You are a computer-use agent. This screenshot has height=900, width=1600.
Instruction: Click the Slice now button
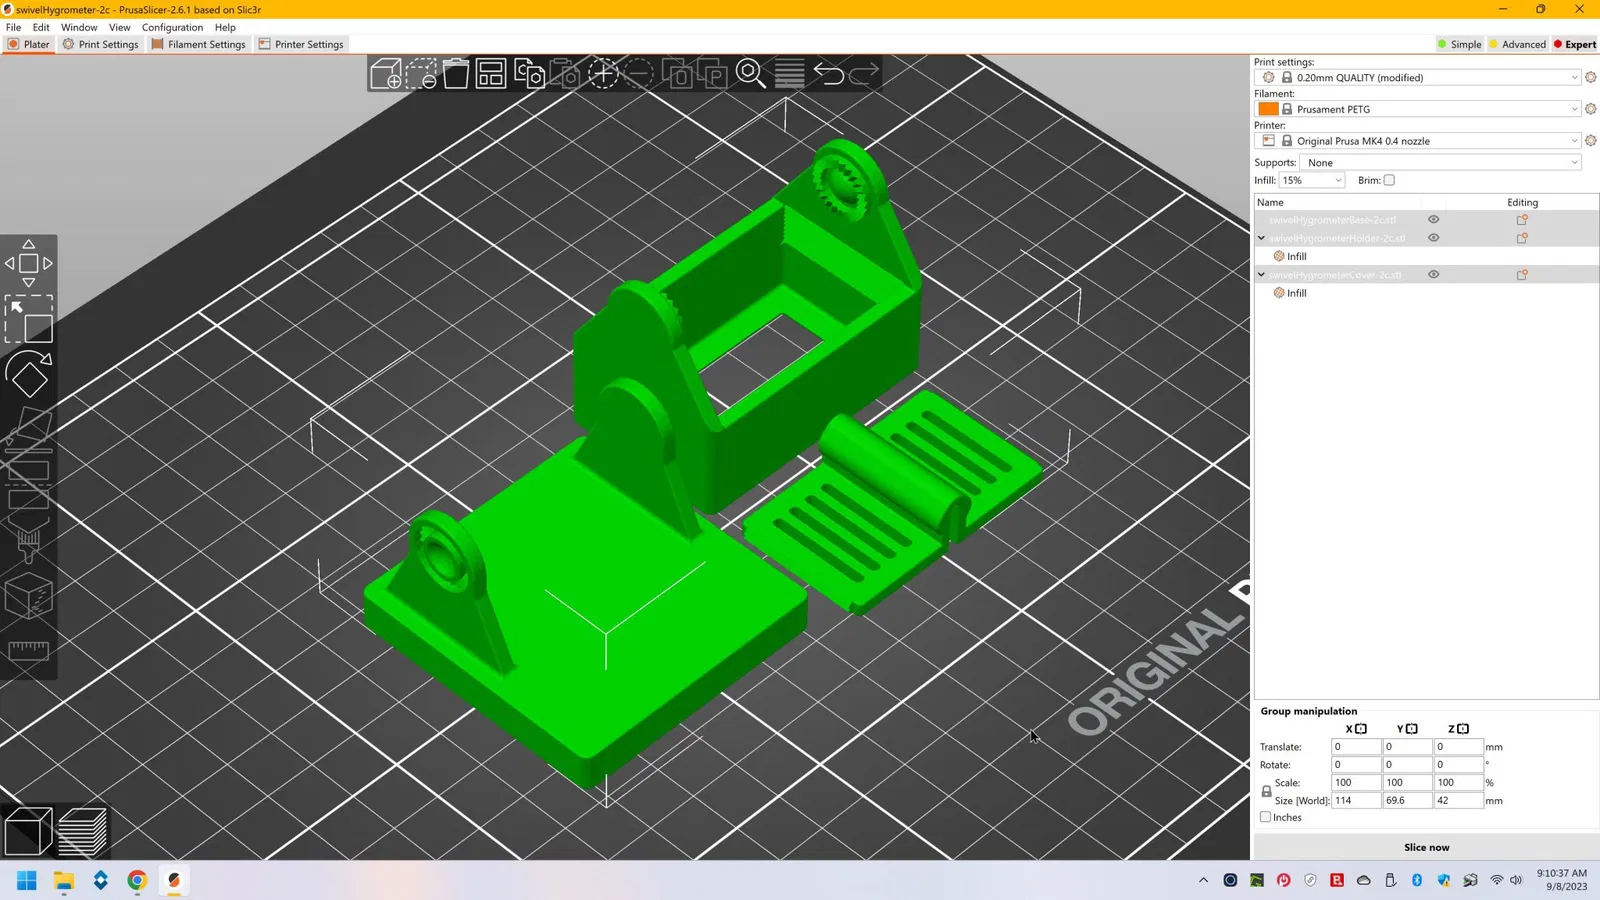click(1426, 847)
